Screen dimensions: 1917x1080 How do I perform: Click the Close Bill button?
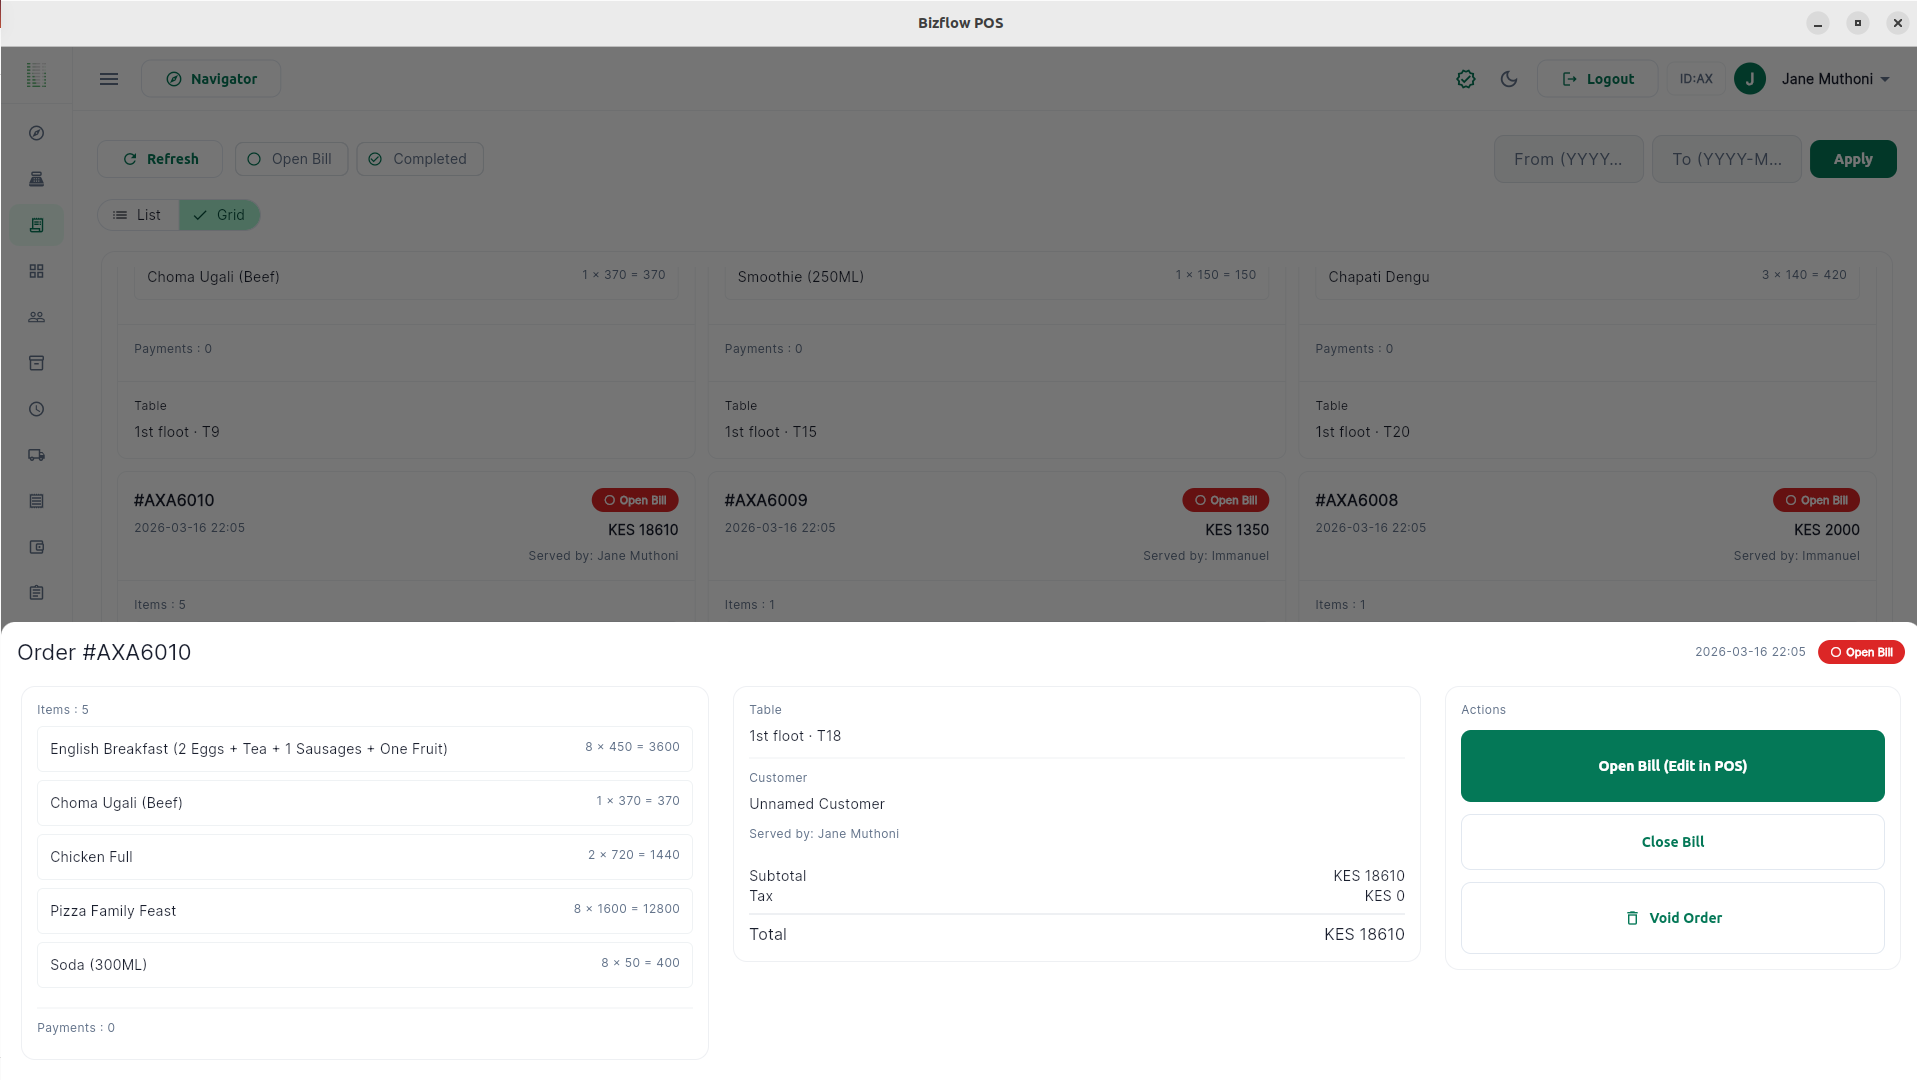click(x=1672, y=842)
